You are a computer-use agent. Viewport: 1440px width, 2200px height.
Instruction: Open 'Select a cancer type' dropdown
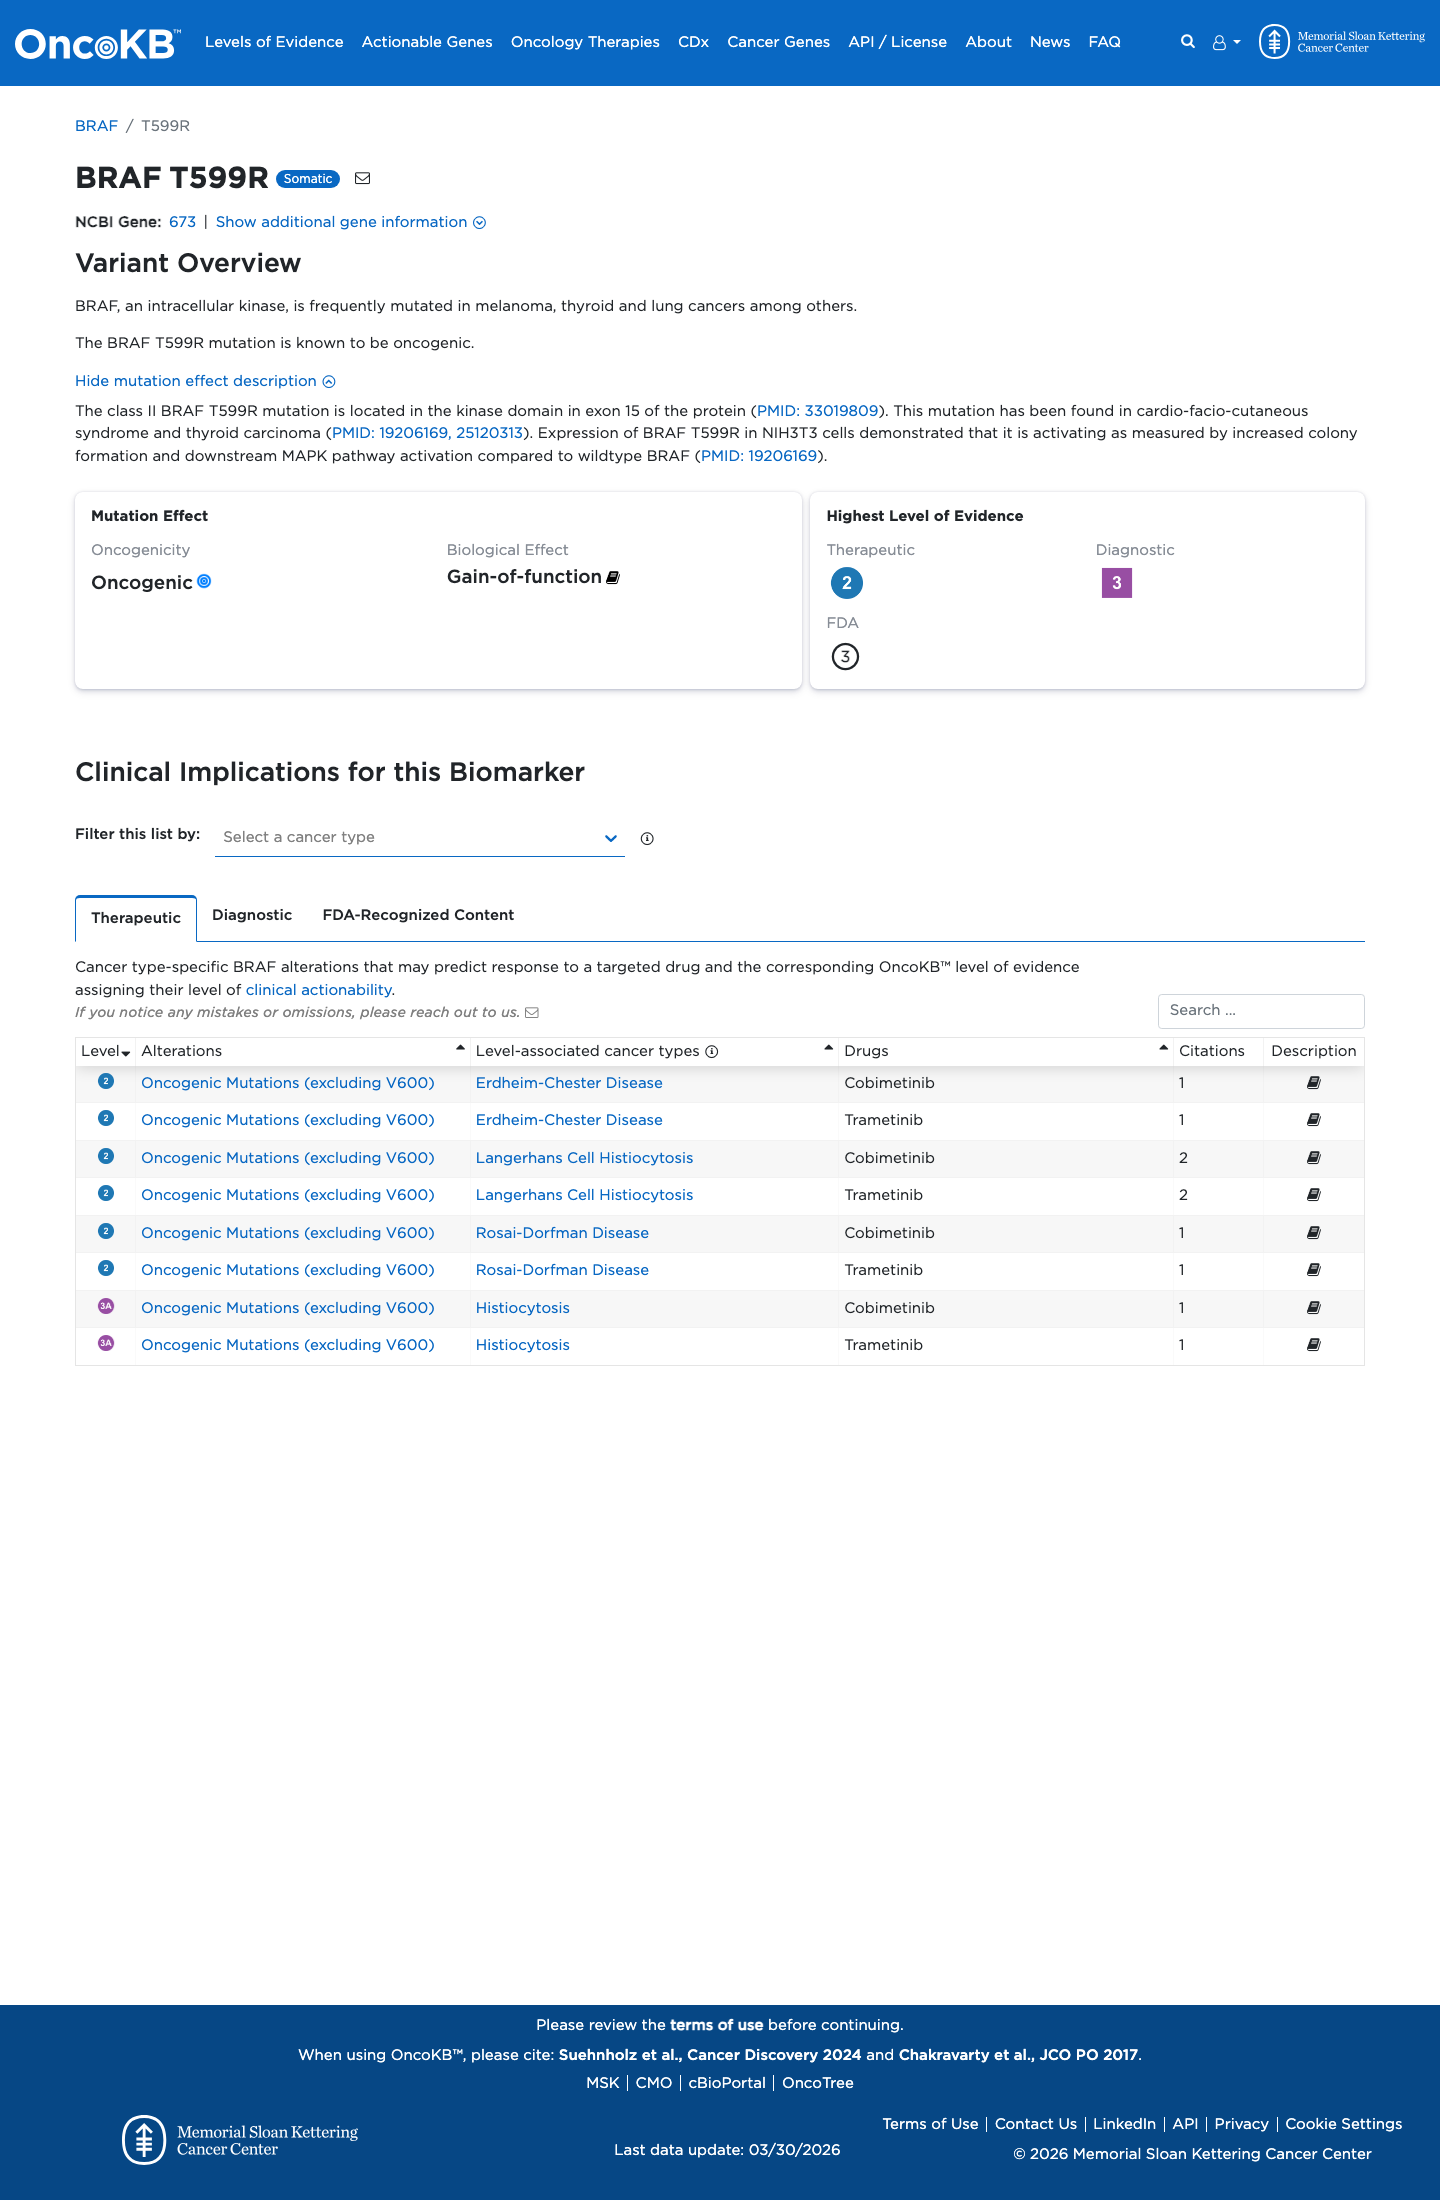pyautogui.click(x=420, y=837)
